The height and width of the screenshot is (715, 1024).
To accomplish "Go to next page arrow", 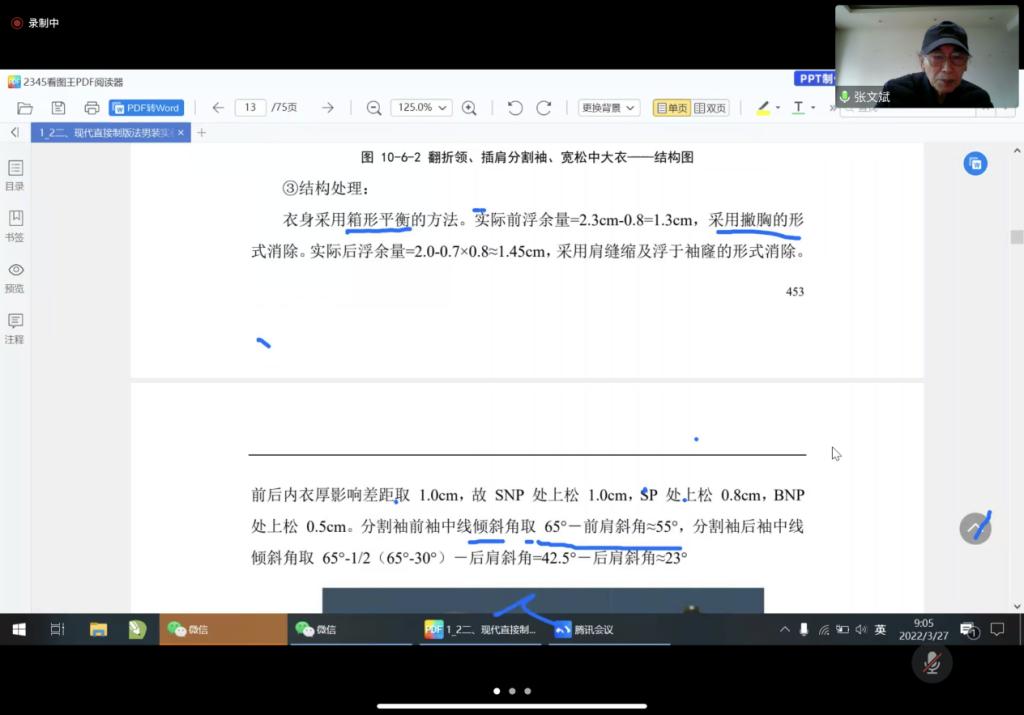I will click(x=327, y=108).
